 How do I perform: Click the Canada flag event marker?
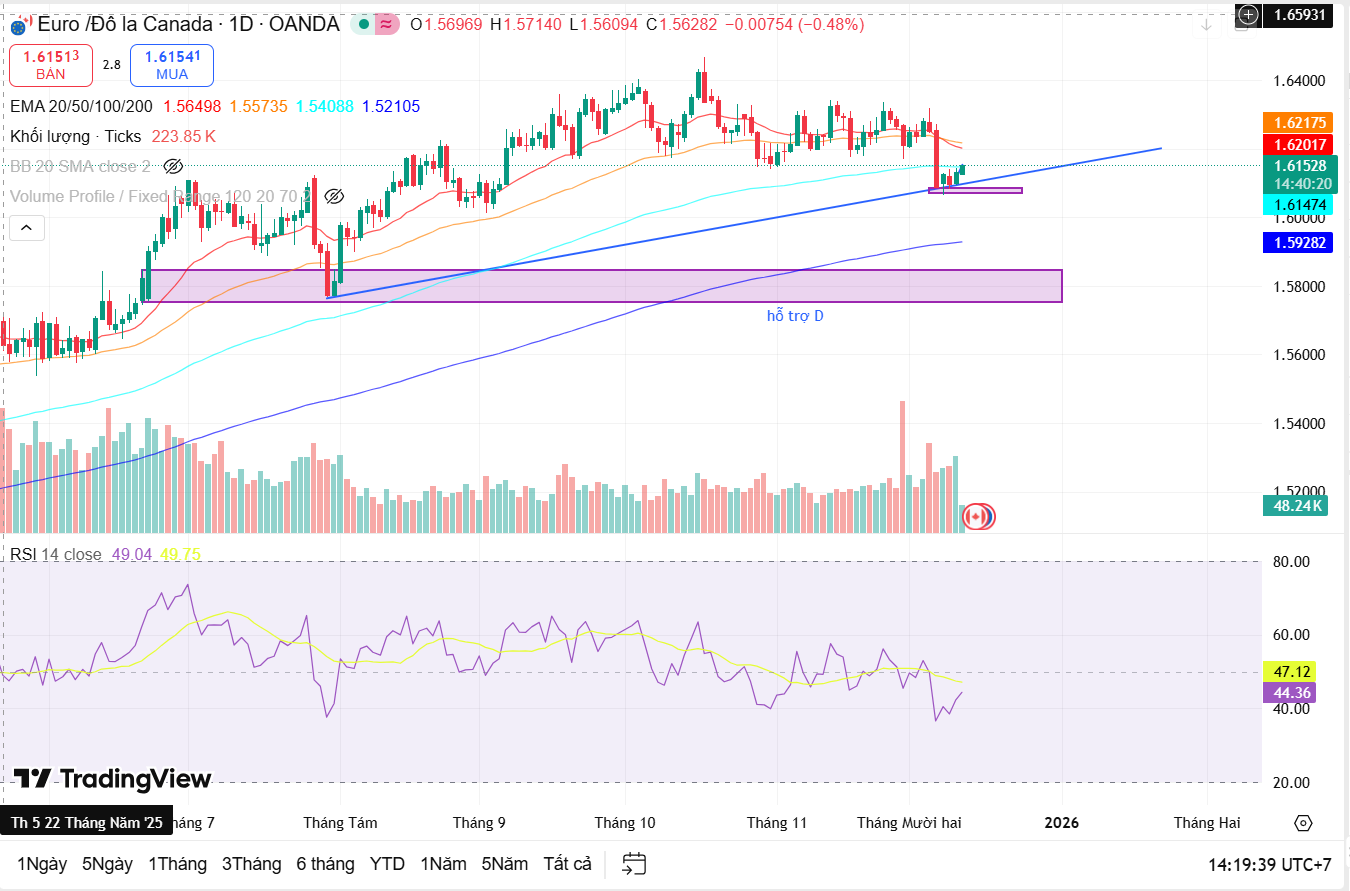pos(977,516)
